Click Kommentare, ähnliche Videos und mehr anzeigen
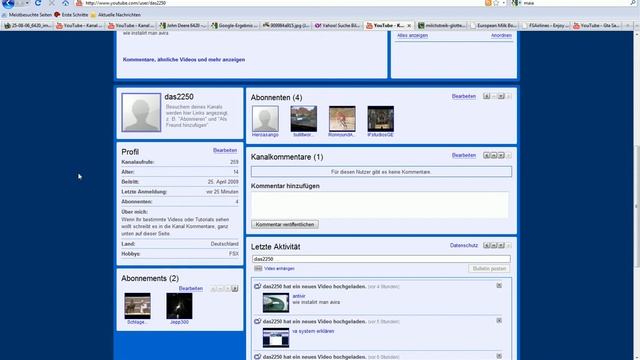 click(x=184, y=60)
